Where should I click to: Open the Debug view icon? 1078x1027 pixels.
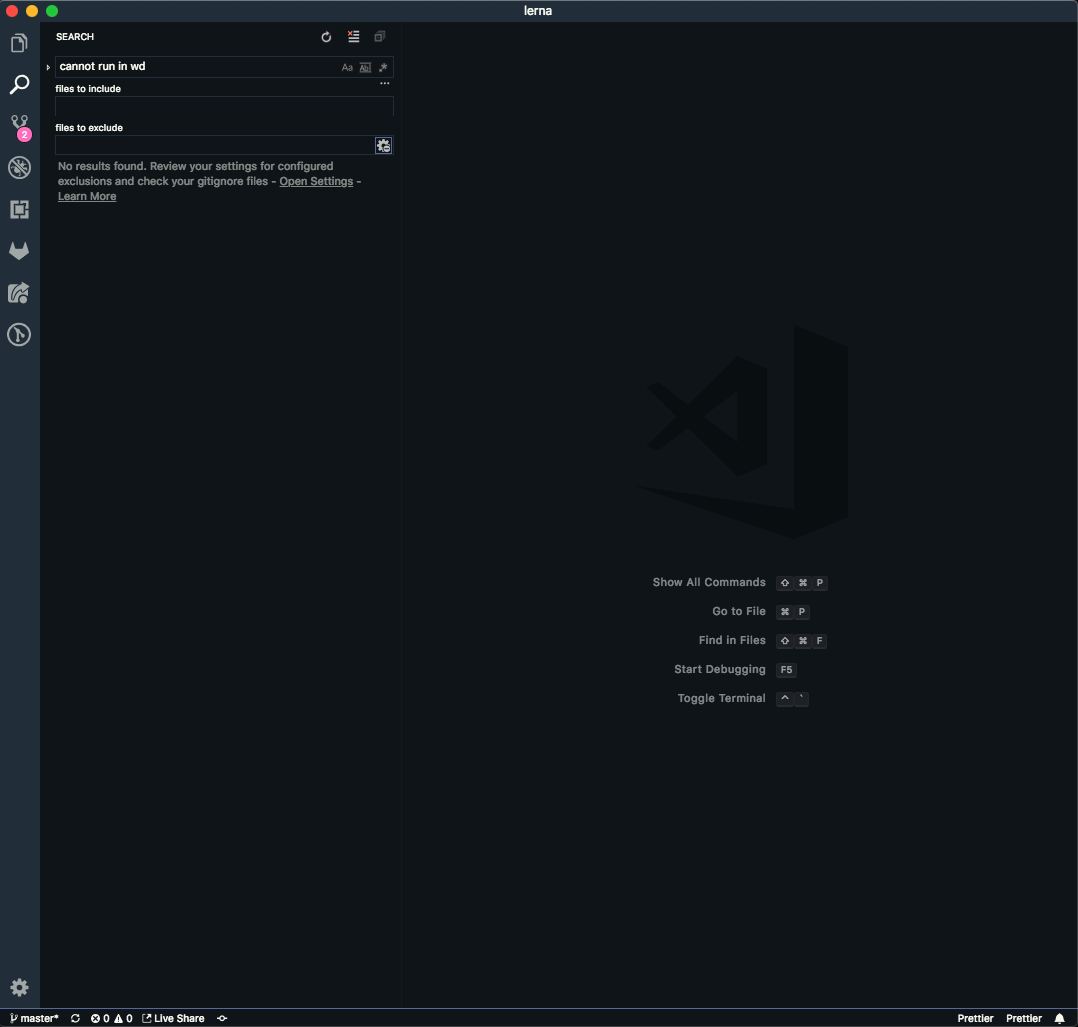[x=19, y=168]
